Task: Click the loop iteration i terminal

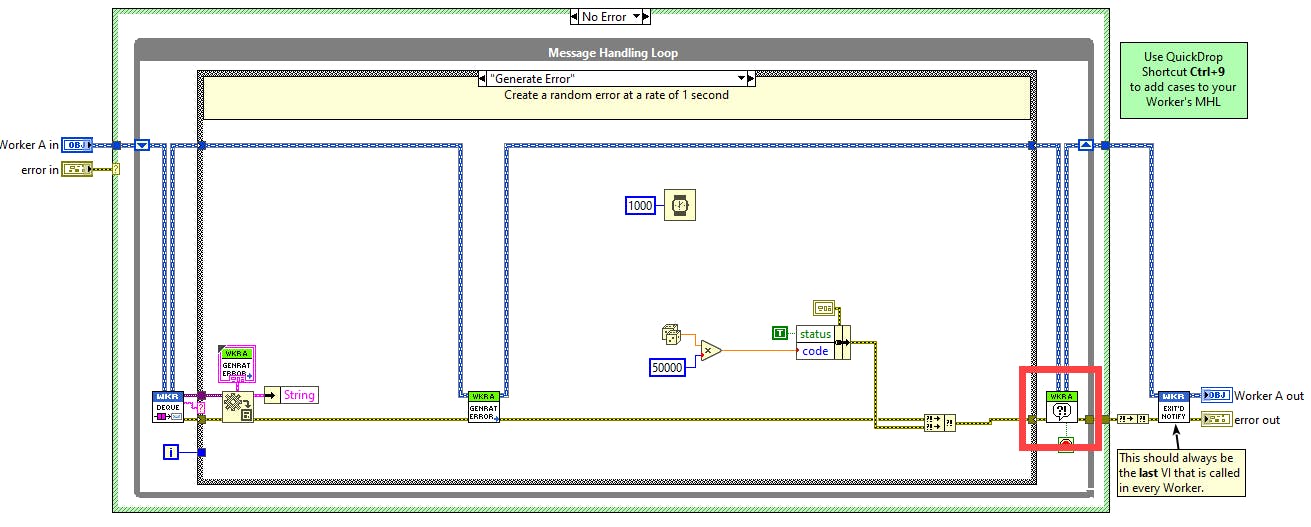Action: pos(171,453)
